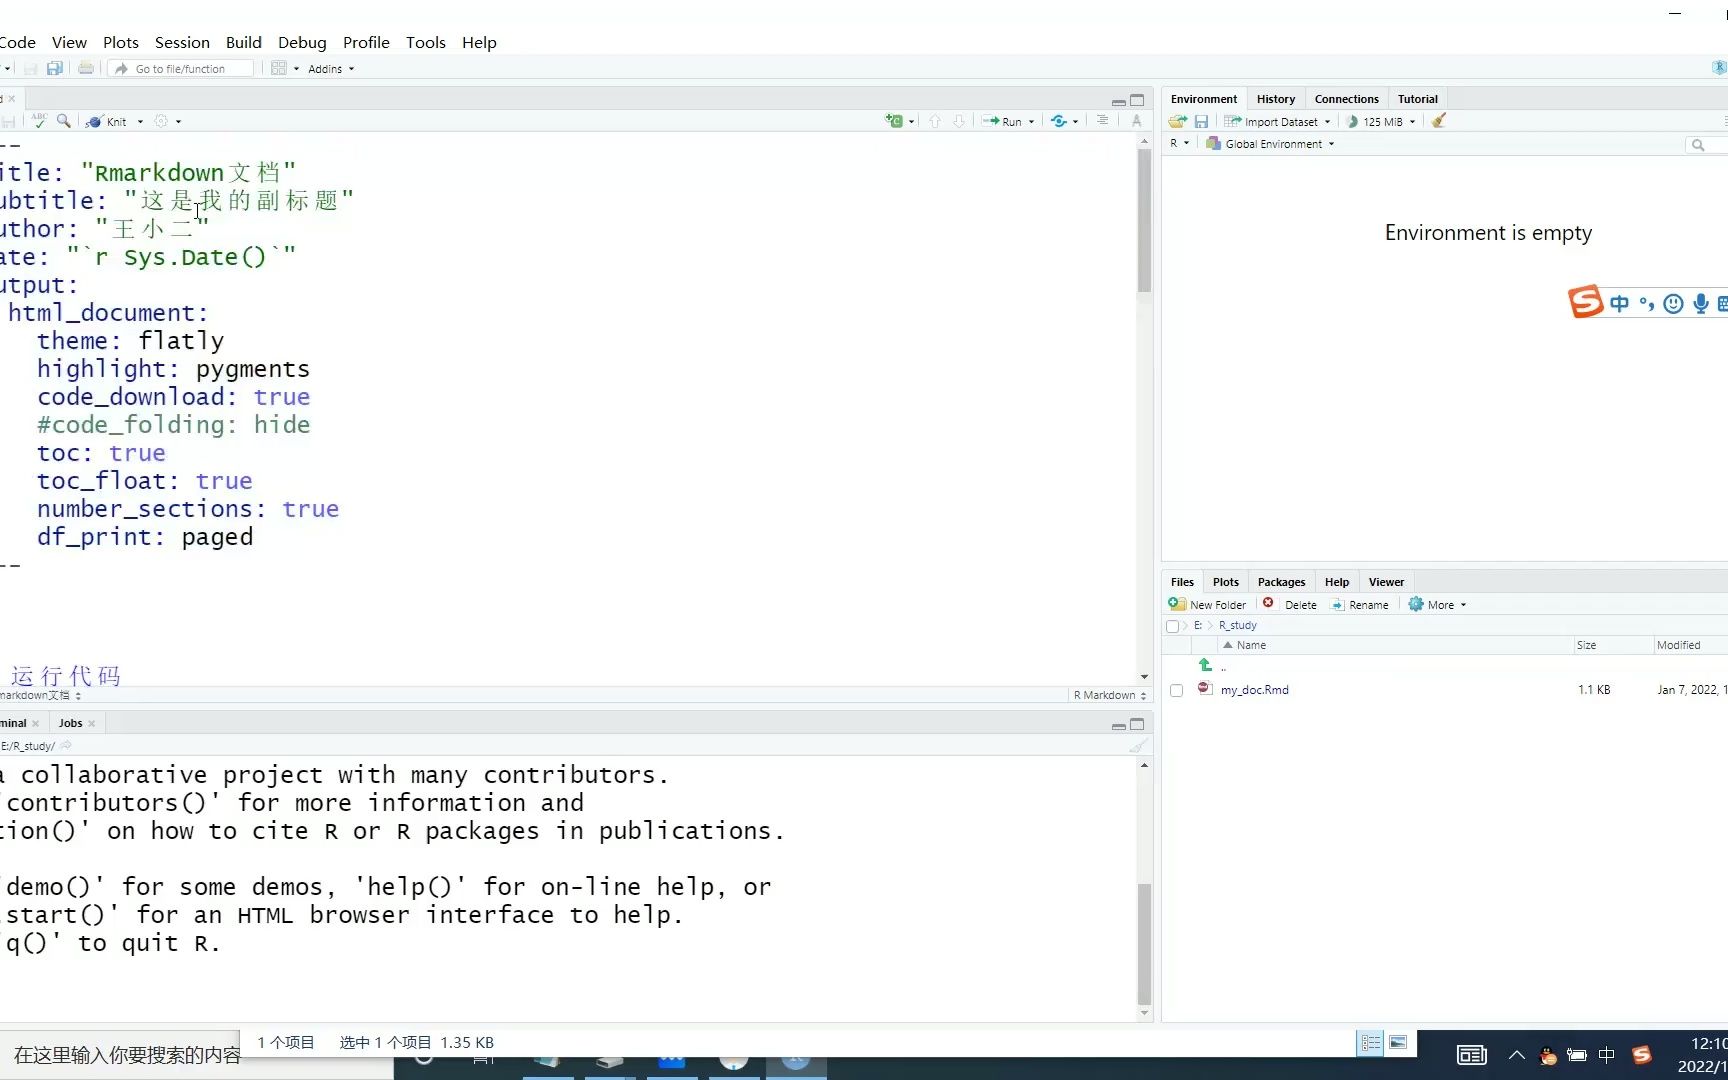Click the publish icon in editor toolbar
The width and height of the screenshot is (1728, 1080).
(x=1059, y=121)
